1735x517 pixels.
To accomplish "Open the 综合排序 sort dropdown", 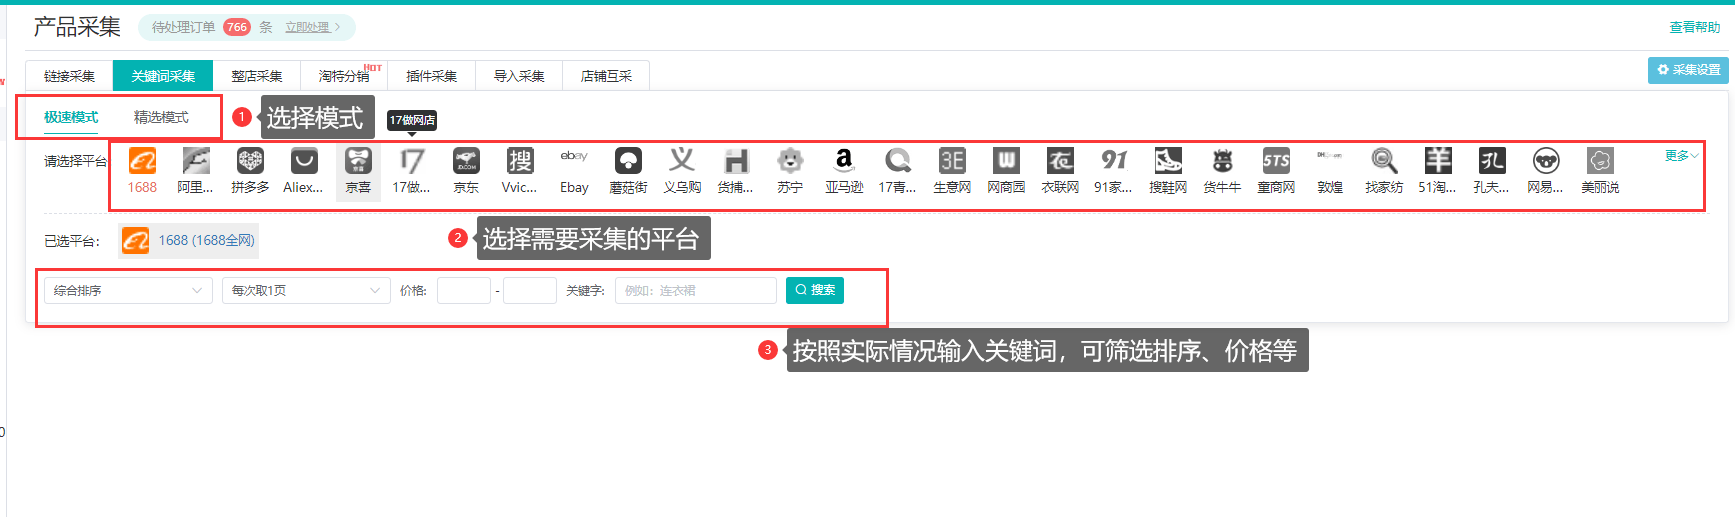I will [x=127, y=290].
